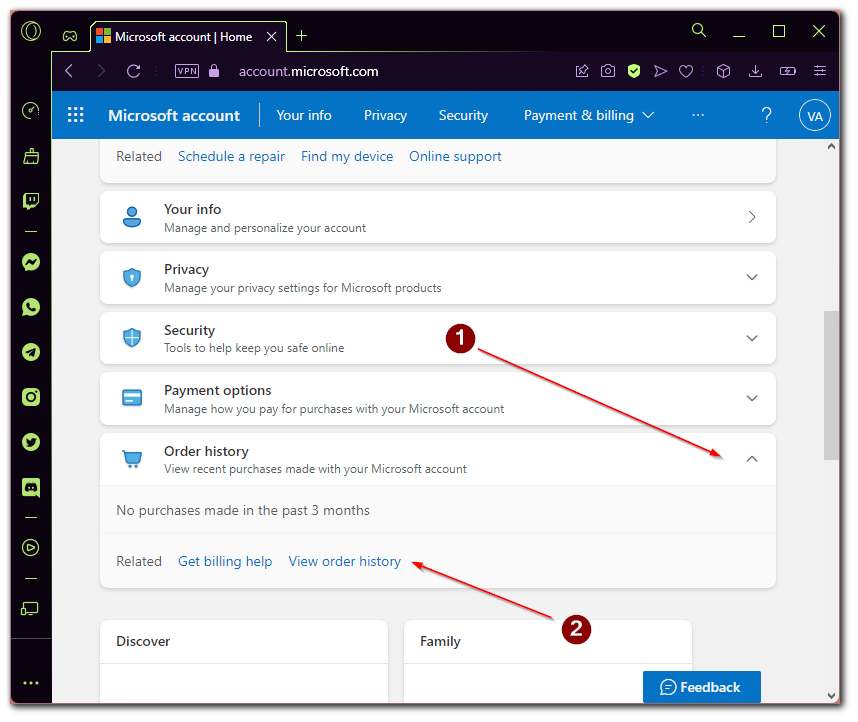The height and width of the screenshot is (722, 858).
Task: Open the Opera main menu logo
Action: pyautogui.click(x=31, y=31)
